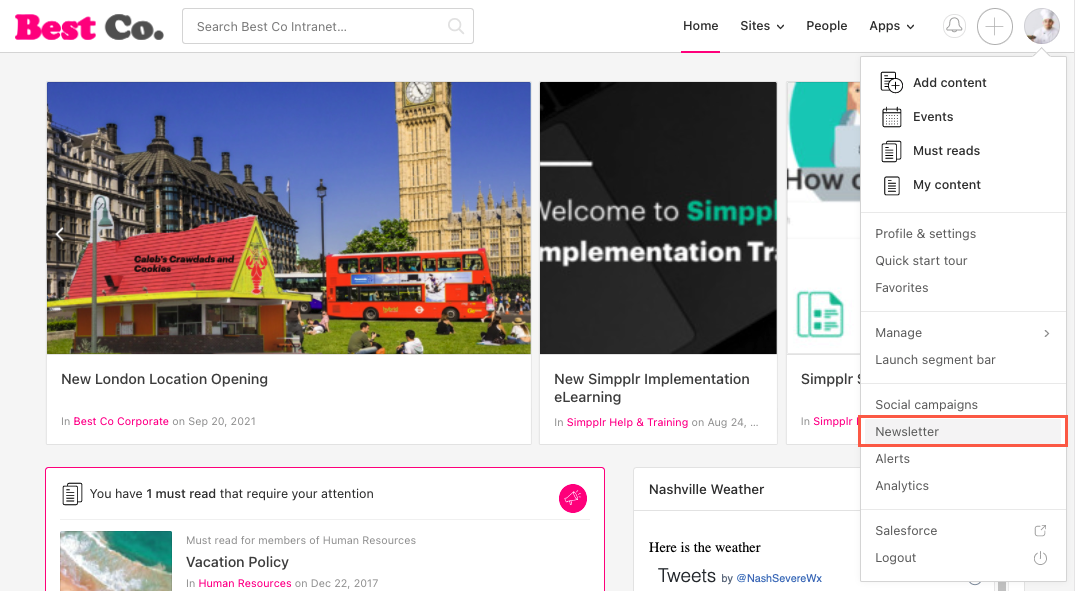
Task: Open New Simpplr Implementation eLearning article
Action: point(651,388)
